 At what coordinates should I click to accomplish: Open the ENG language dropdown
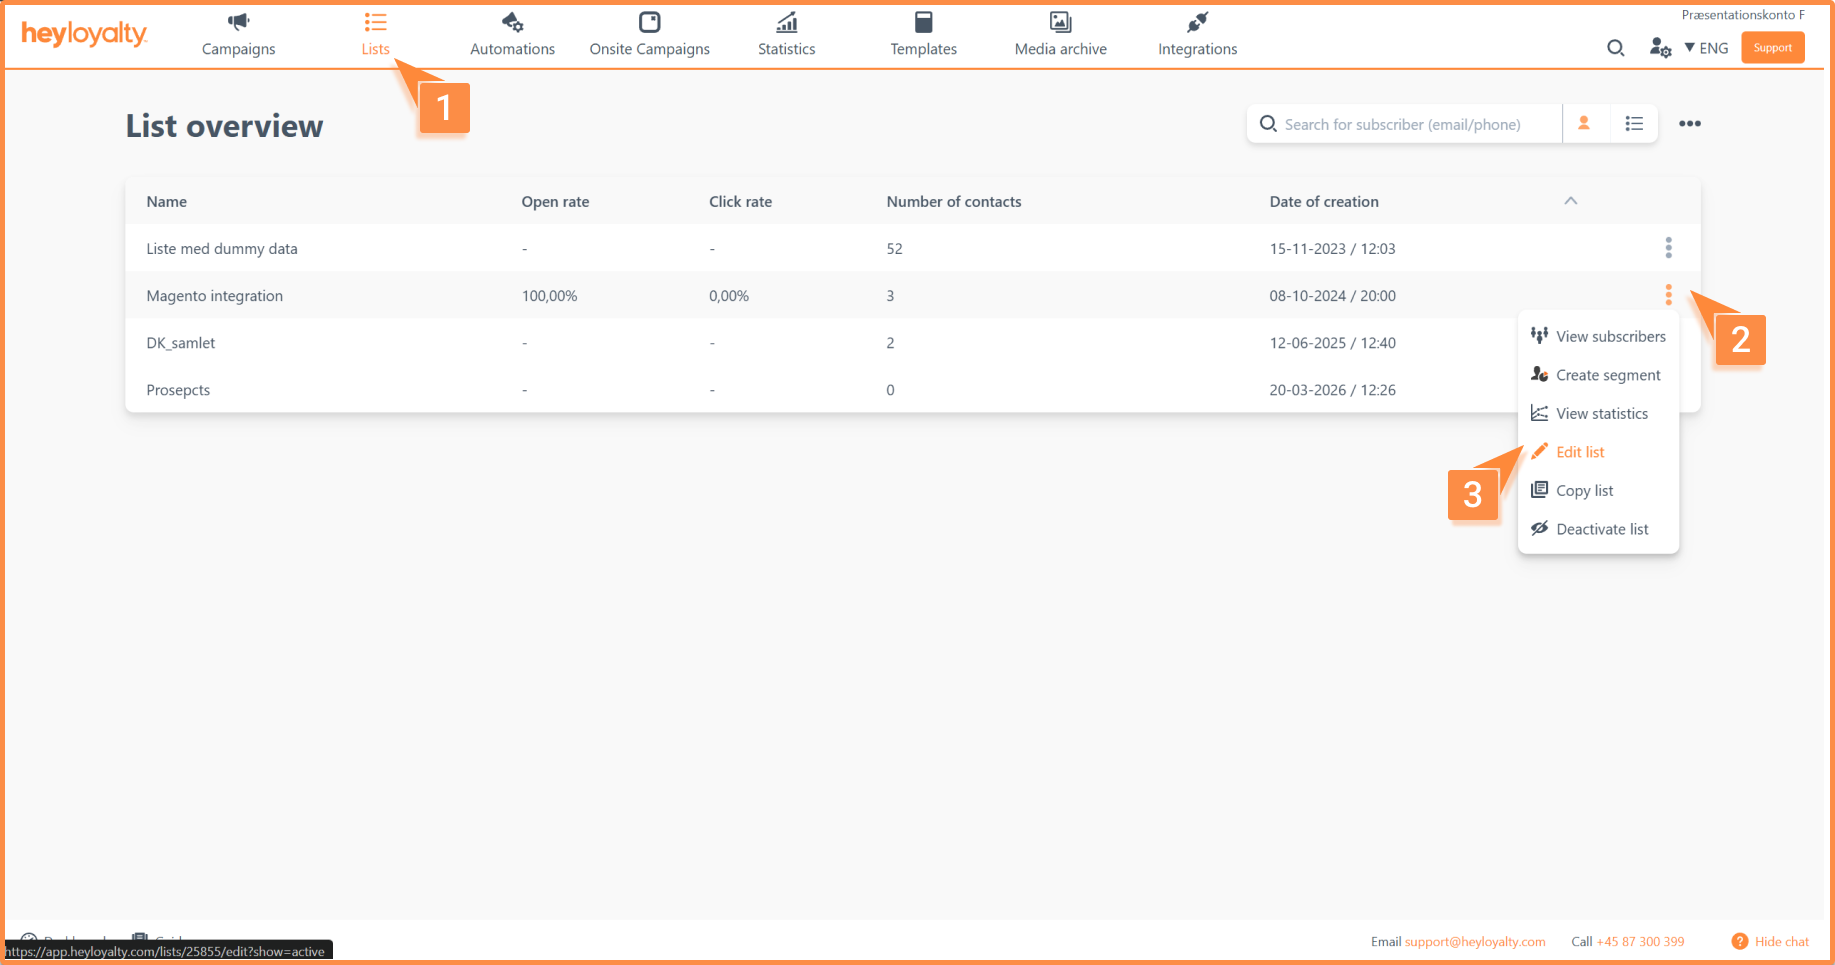[1706, 48]
